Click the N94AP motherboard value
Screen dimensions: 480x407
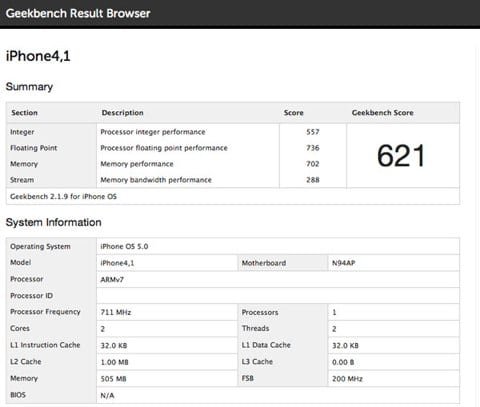click(343, 263)
